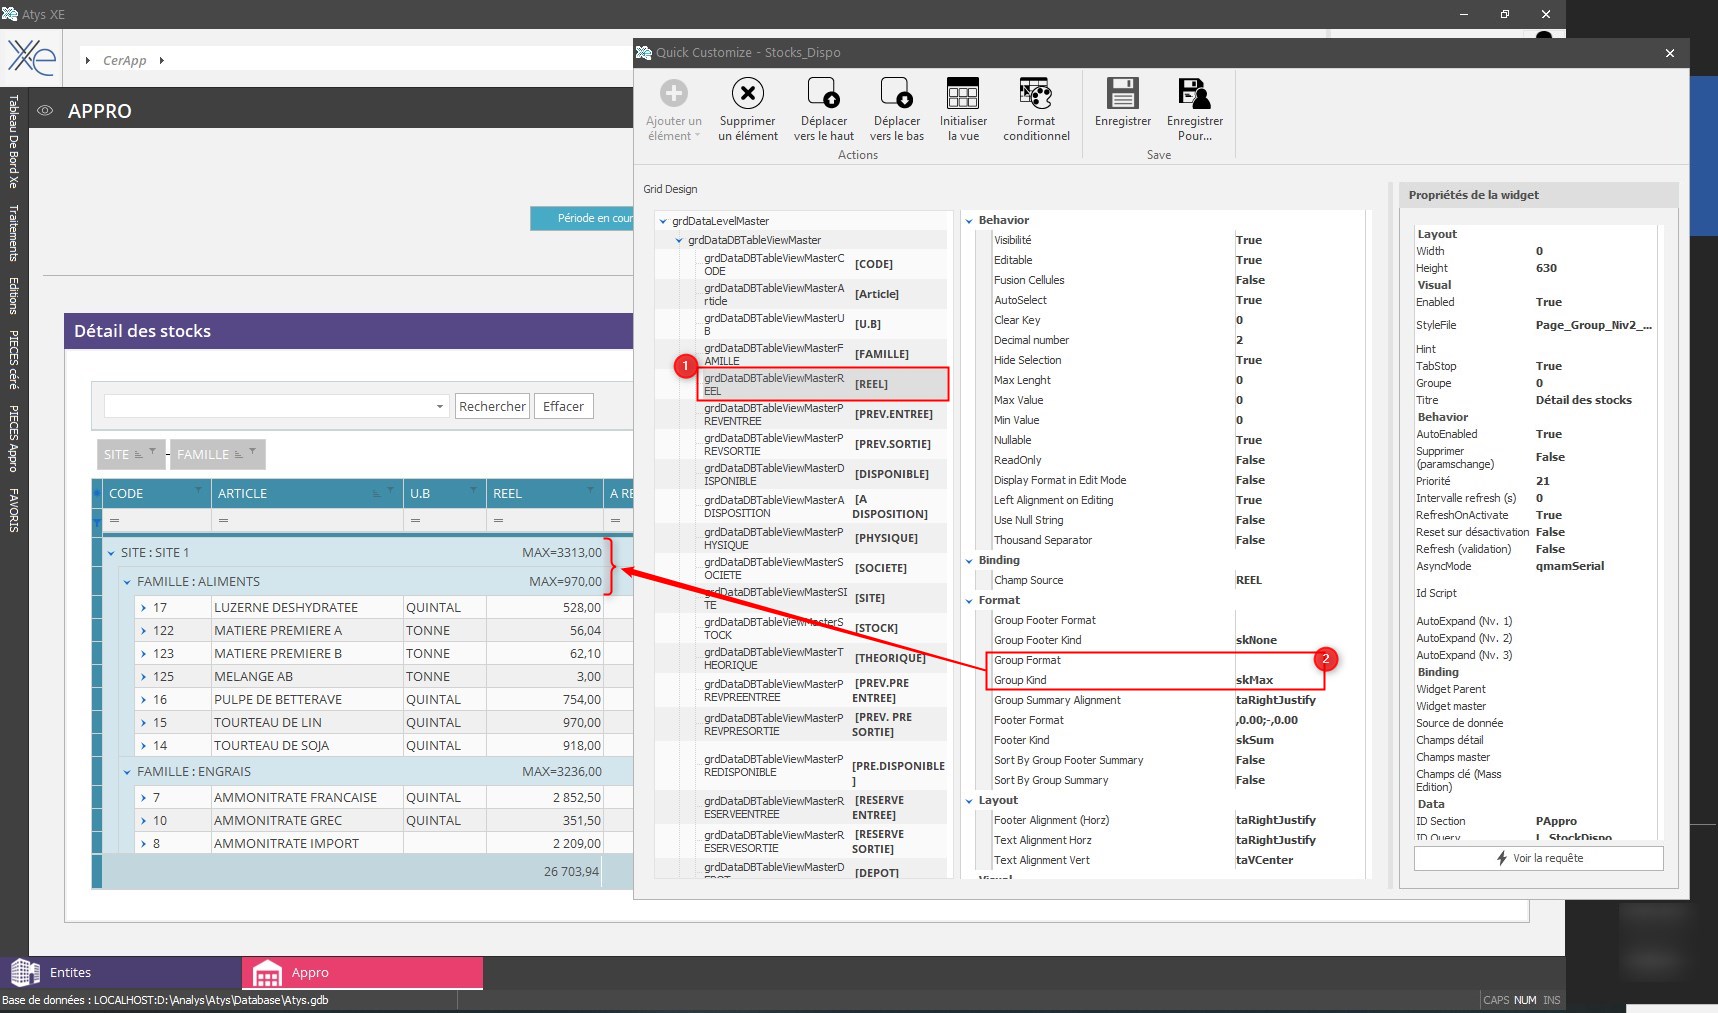
Task: Switch to the Appro tab
Action: (362, 973)
